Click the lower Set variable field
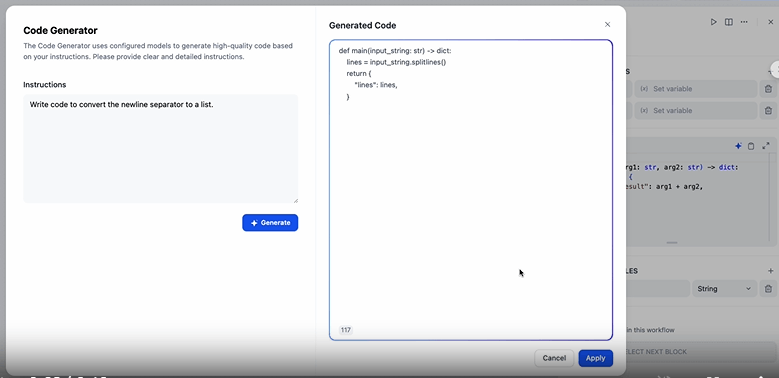This screenshot has height=378, width=779. (696, 110)
